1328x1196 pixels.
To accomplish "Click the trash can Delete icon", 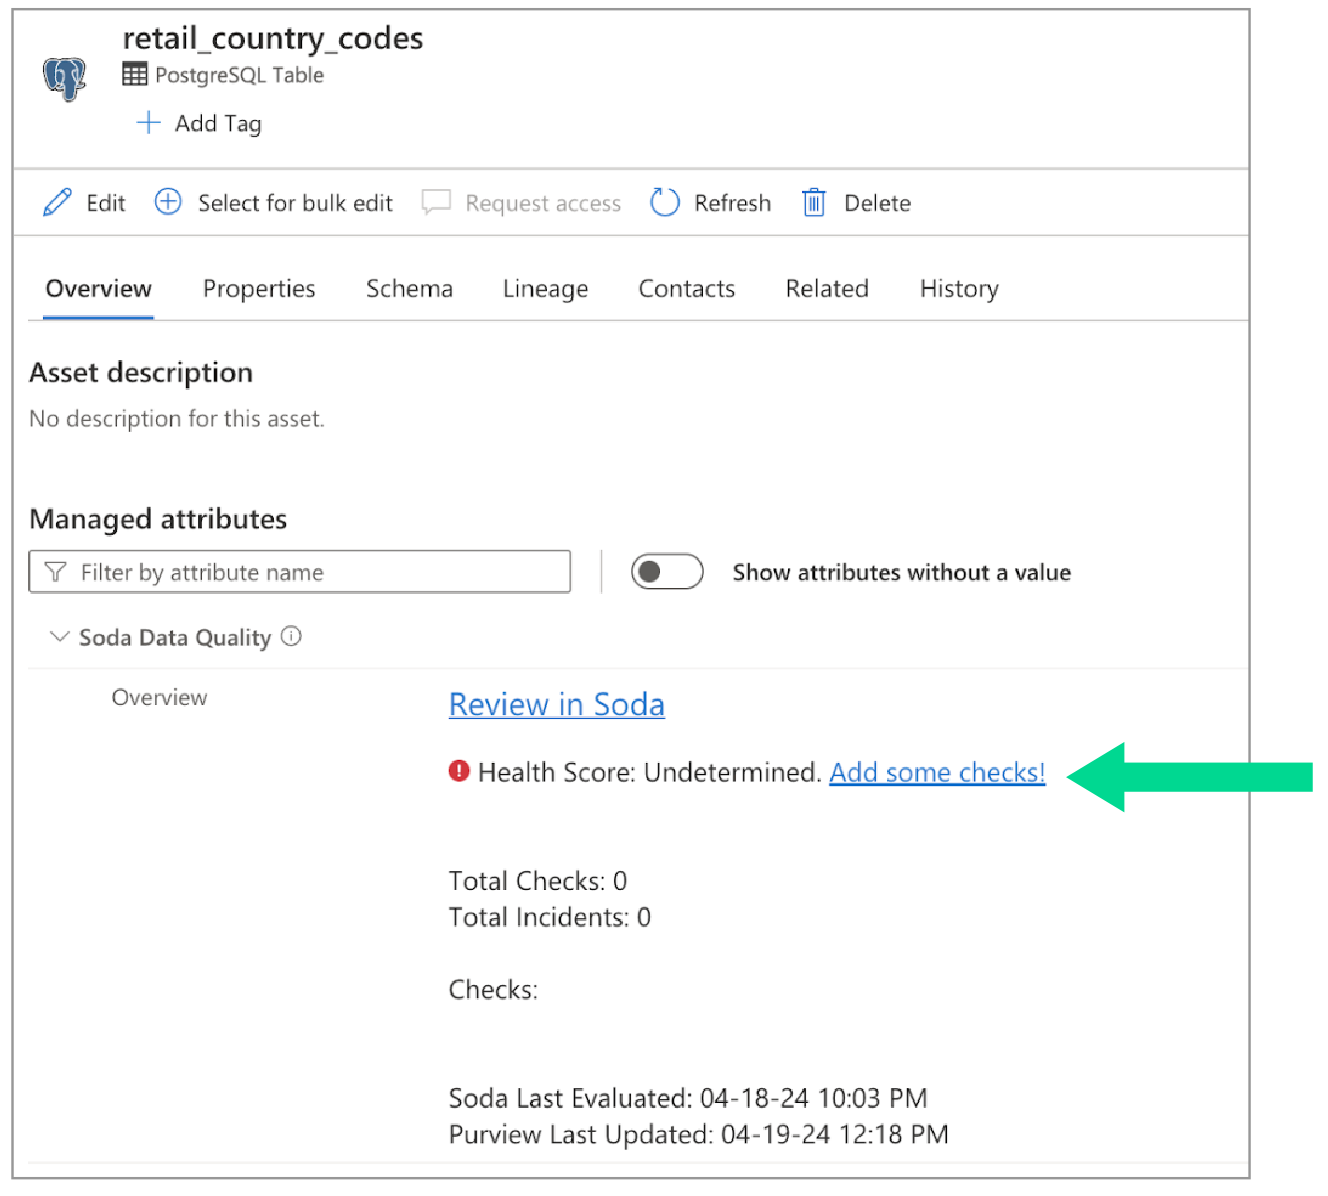I will [814, 203].
